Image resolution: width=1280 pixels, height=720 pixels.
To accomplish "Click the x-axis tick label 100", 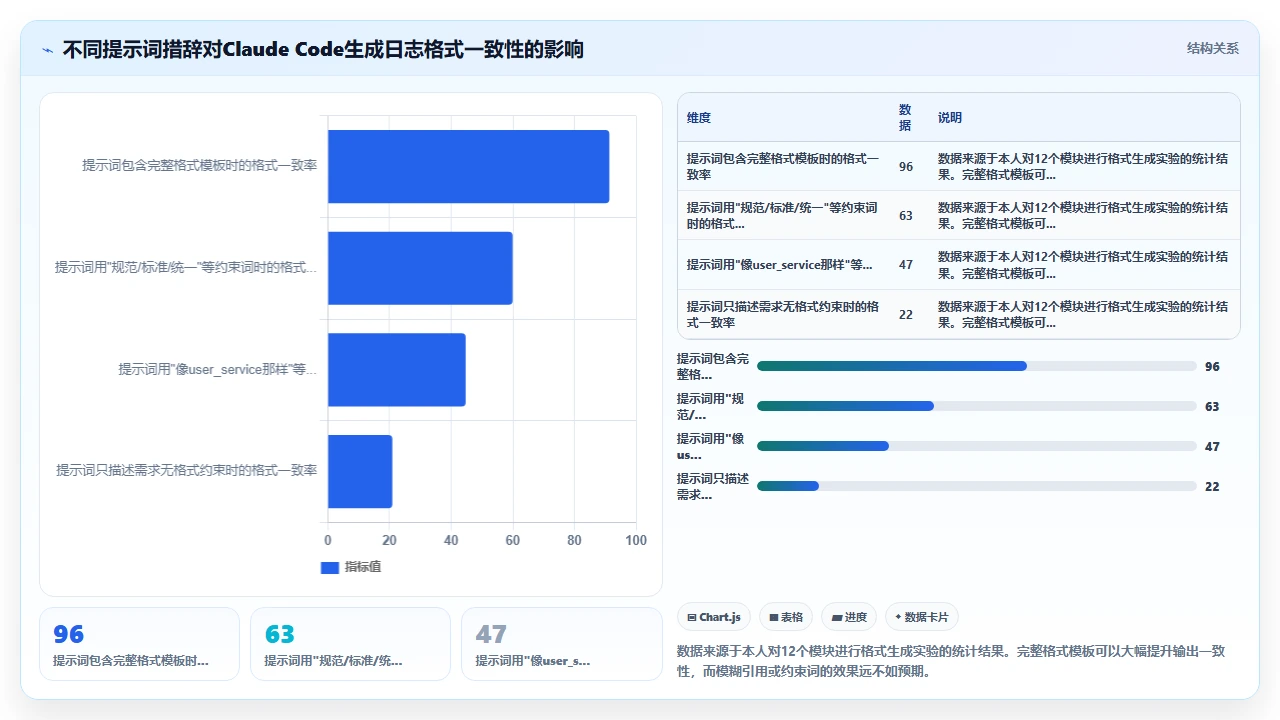I will tap(636, 540).
